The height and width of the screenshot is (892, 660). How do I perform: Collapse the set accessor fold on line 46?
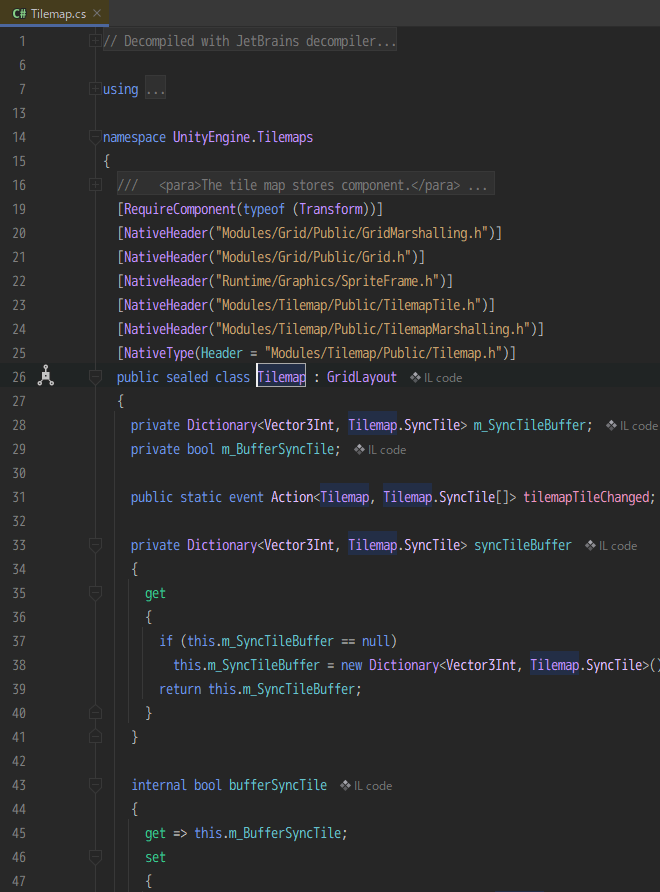point(95,857)
